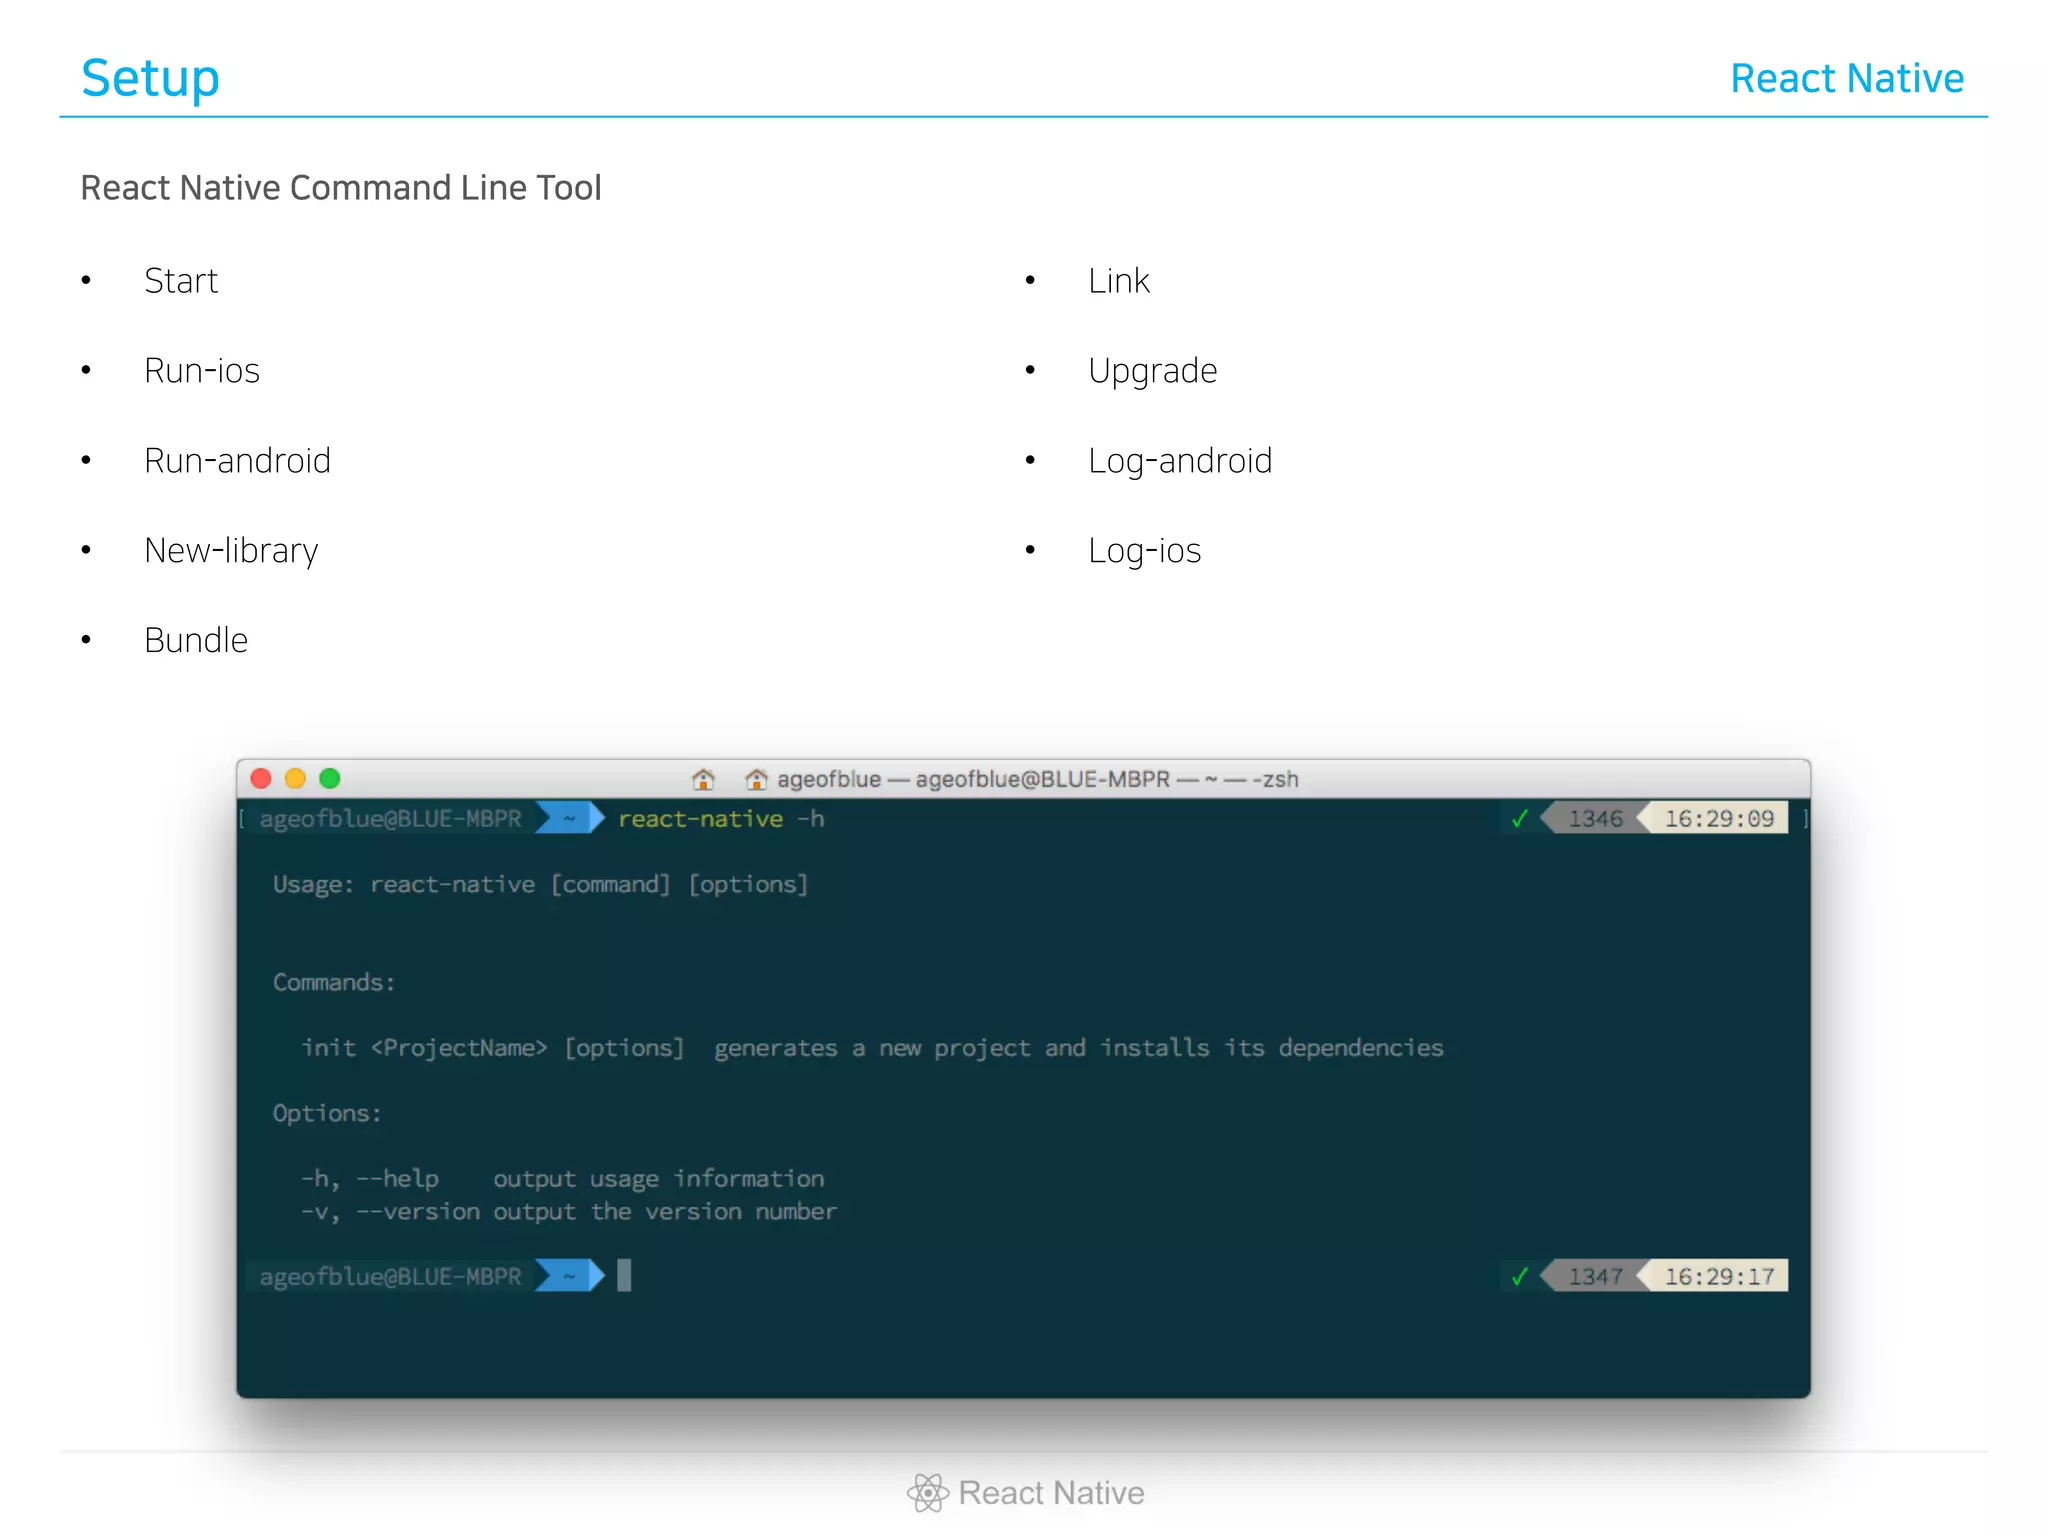Screen dimensions: 2048x1536
Task: Click the bottom 'ageofblue@BLUE-MBPR' prompt text
Action: (390, 1277)
